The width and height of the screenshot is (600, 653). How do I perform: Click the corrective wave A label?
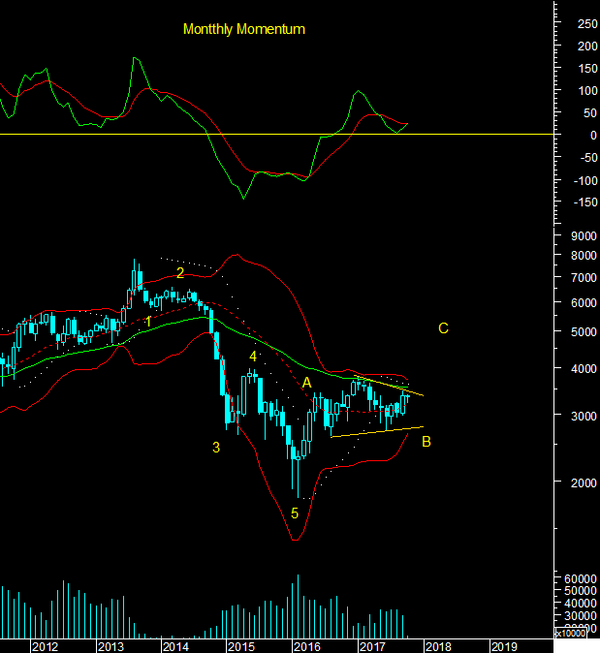pyautogui.click(x=307, y=383)
